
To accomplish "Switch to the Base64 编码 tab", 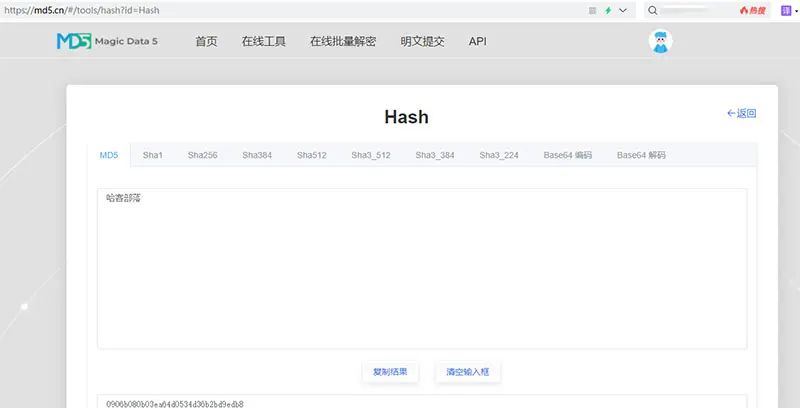I will coord(567,155).
